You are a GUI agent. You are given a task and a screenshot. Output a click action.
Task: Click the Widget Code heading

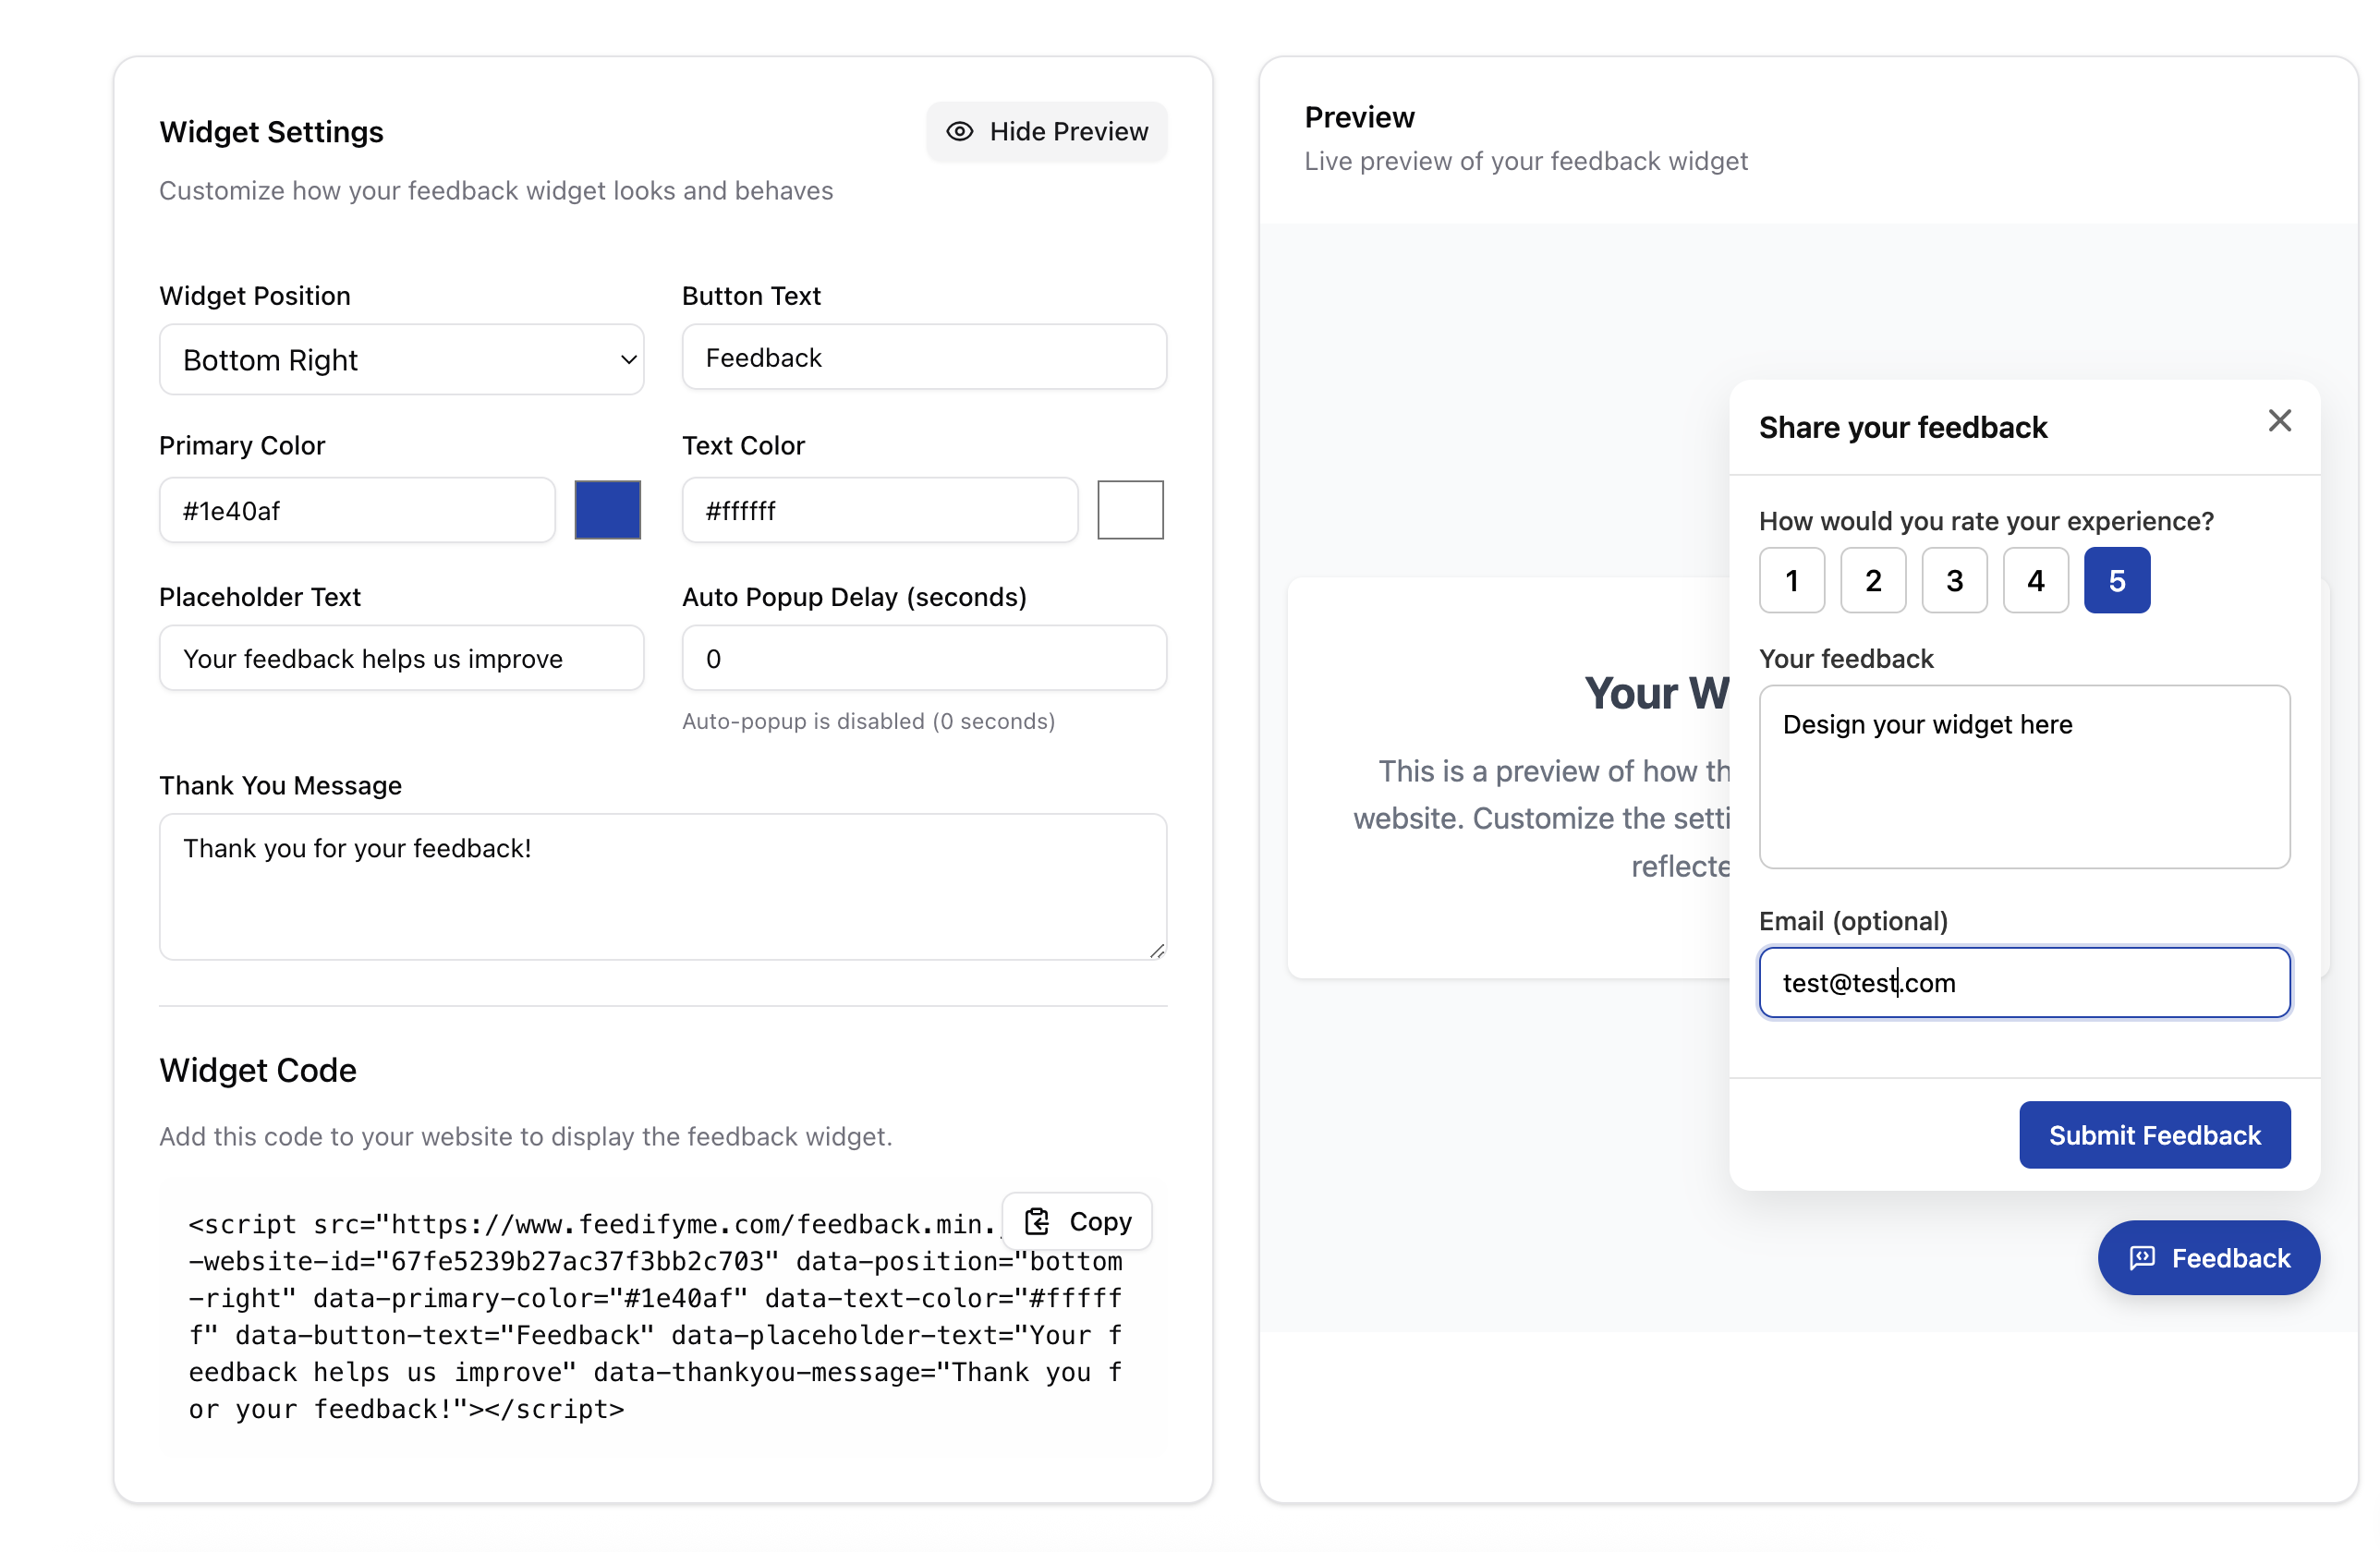tap(258, 1070)
